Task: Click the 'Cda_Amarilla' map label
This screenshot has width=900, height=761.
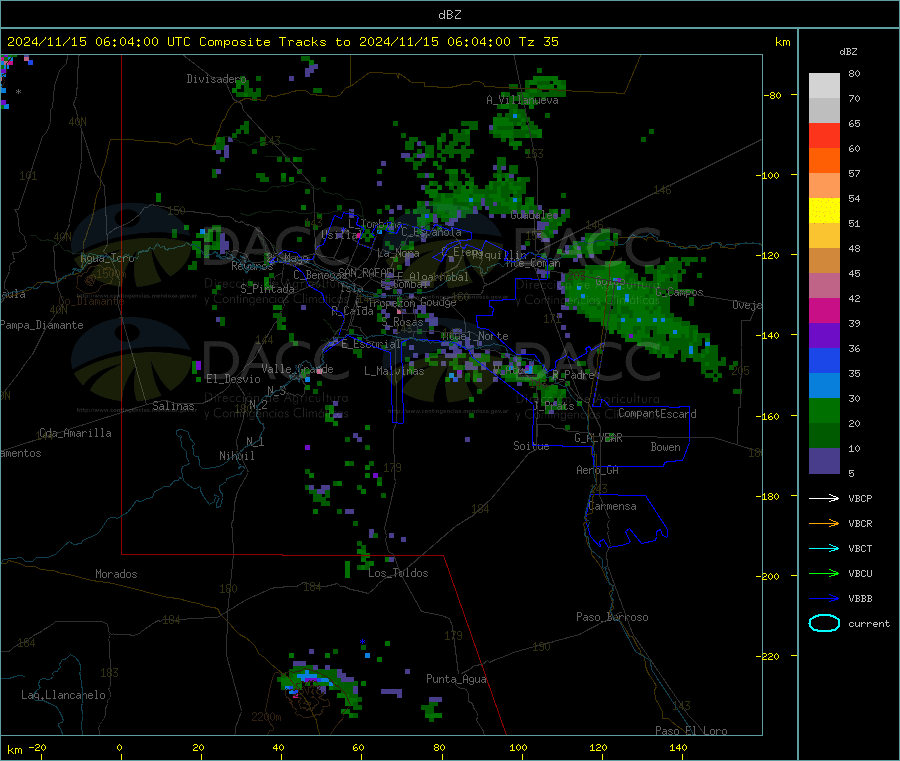Action: click(75, 433)
